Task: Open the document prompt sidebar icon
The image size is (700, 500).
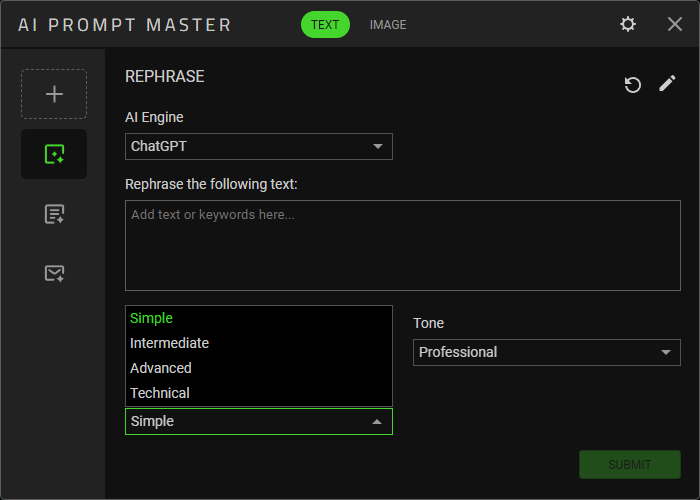Action: coord(54,214)
